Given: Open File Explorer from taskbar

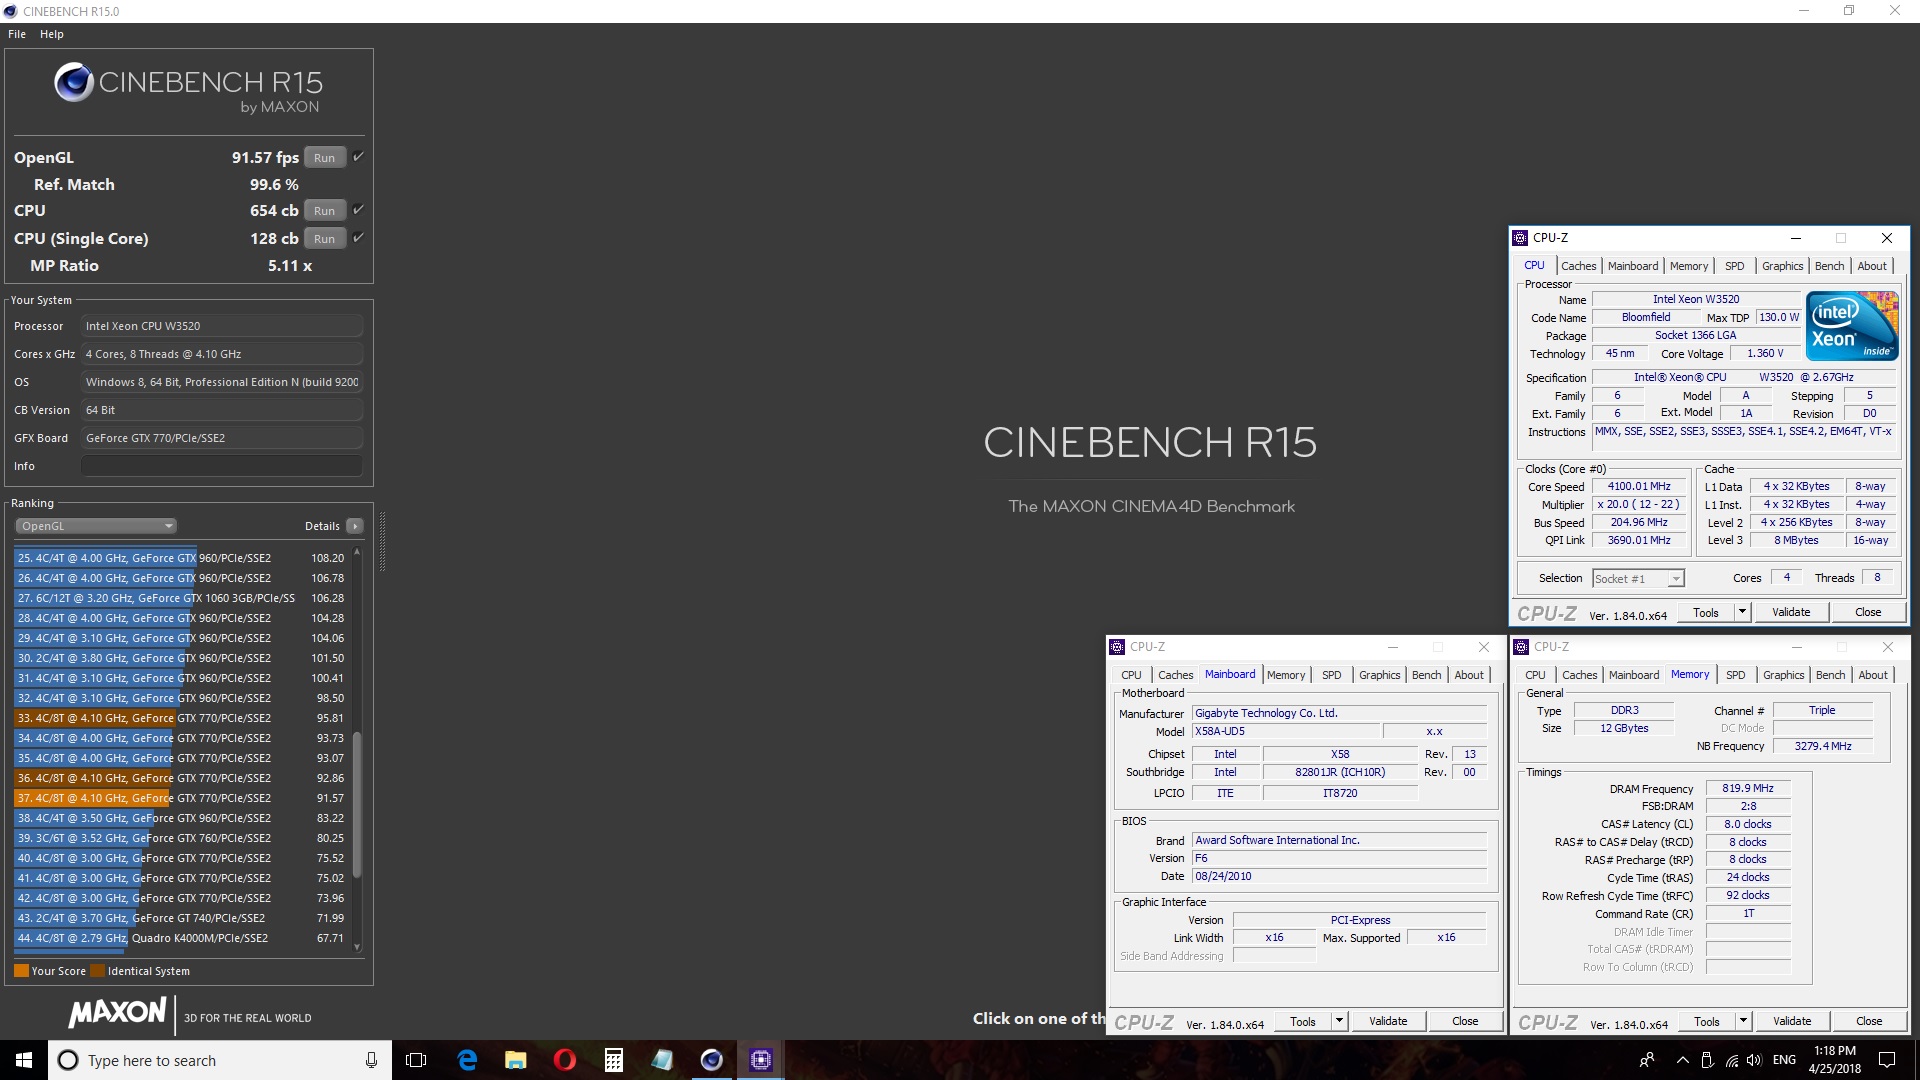Looking at the screenshot, I should [x=516, y=1060].
